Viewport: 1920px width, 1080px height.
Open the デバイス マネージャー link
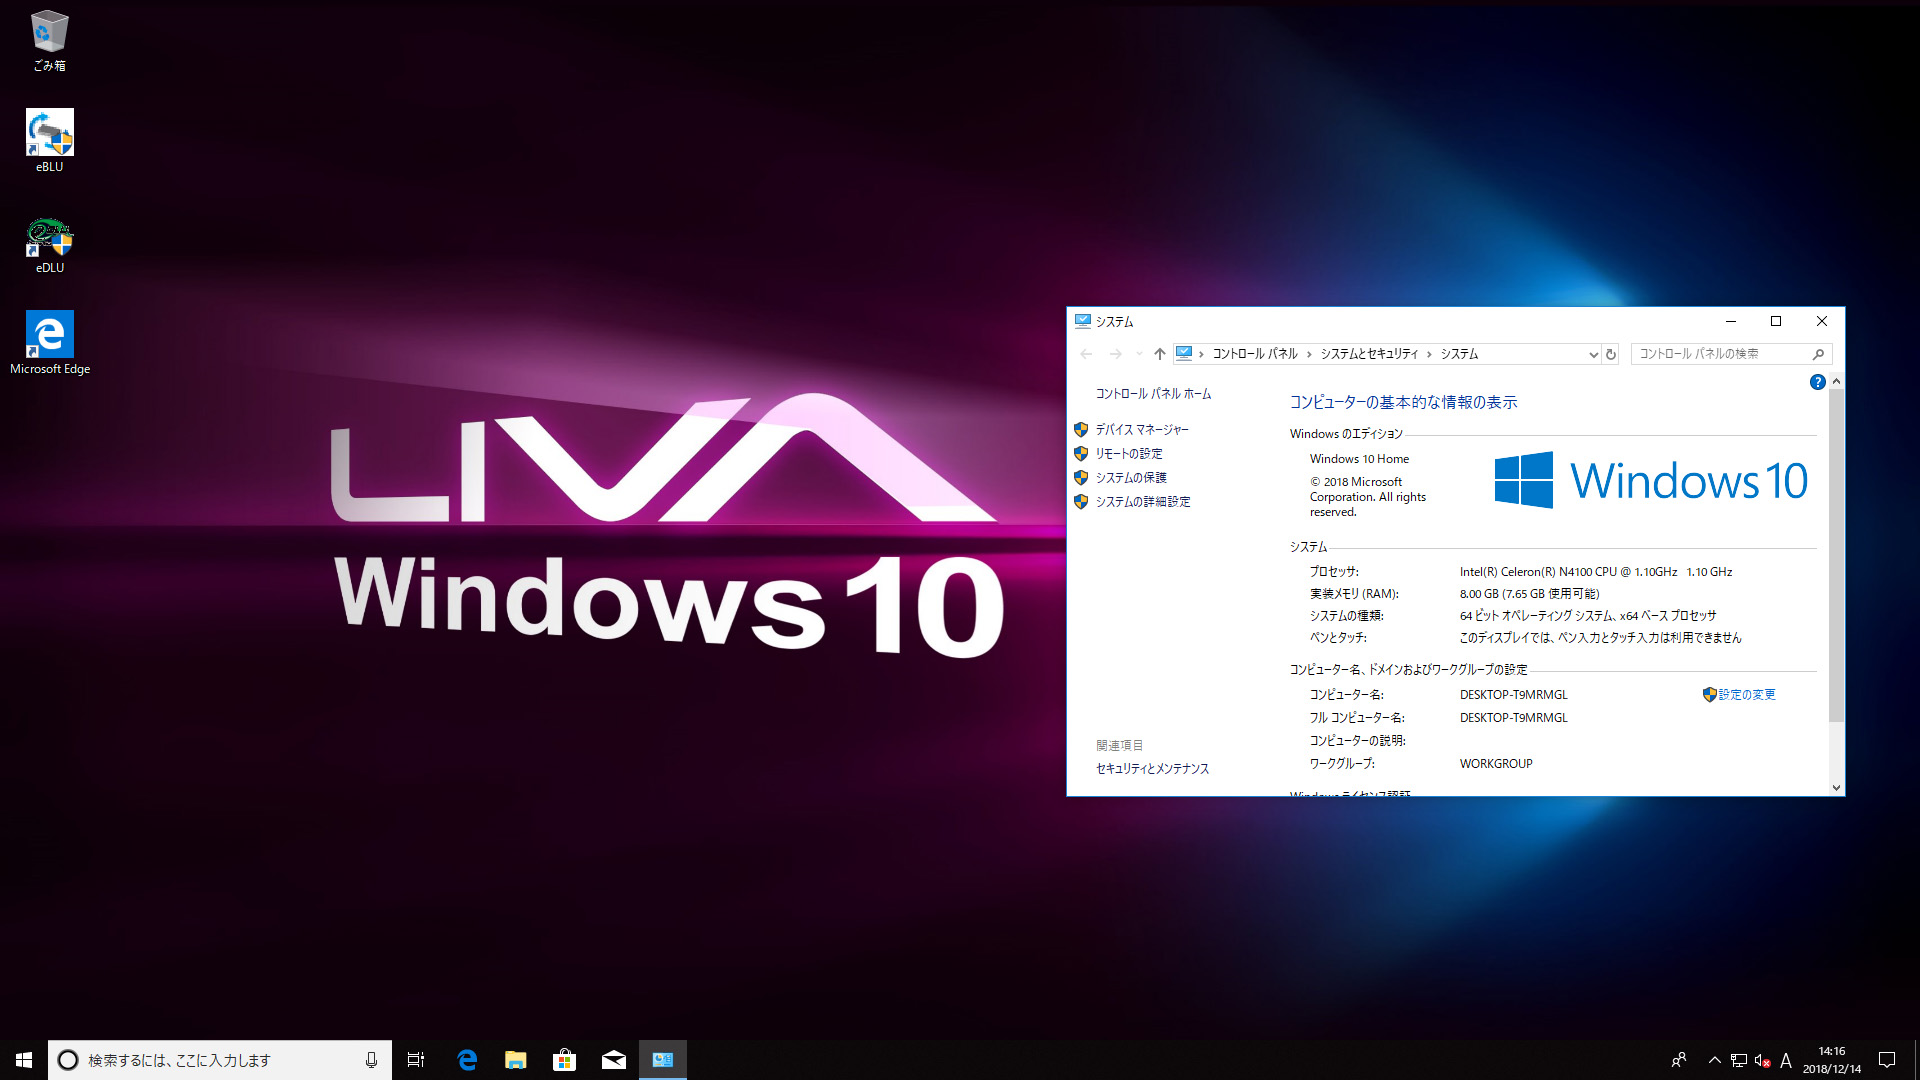pyautogui.click(x=1141, y=430)
